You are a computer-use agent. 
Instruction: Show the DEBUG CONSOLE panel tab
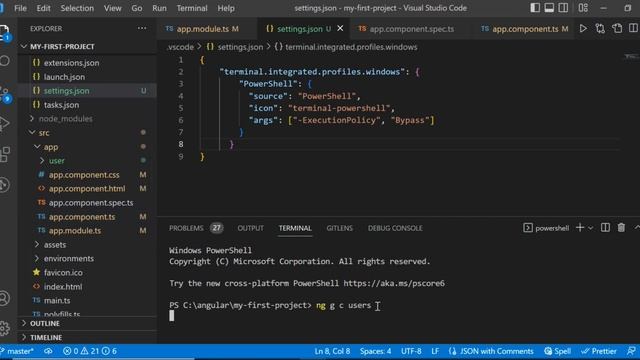pyautogui.click(x=395, y=228)
